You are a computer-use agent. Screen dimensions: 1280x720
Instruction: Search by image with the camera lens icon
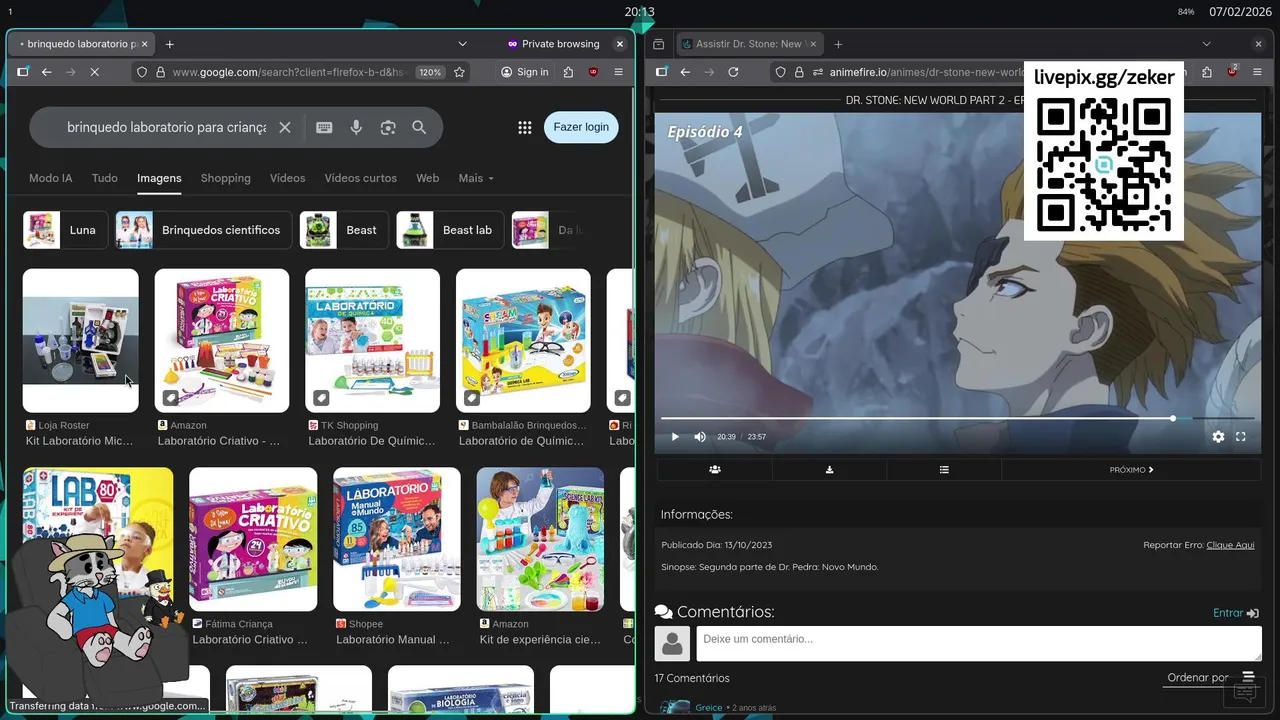tap(388, 127)
